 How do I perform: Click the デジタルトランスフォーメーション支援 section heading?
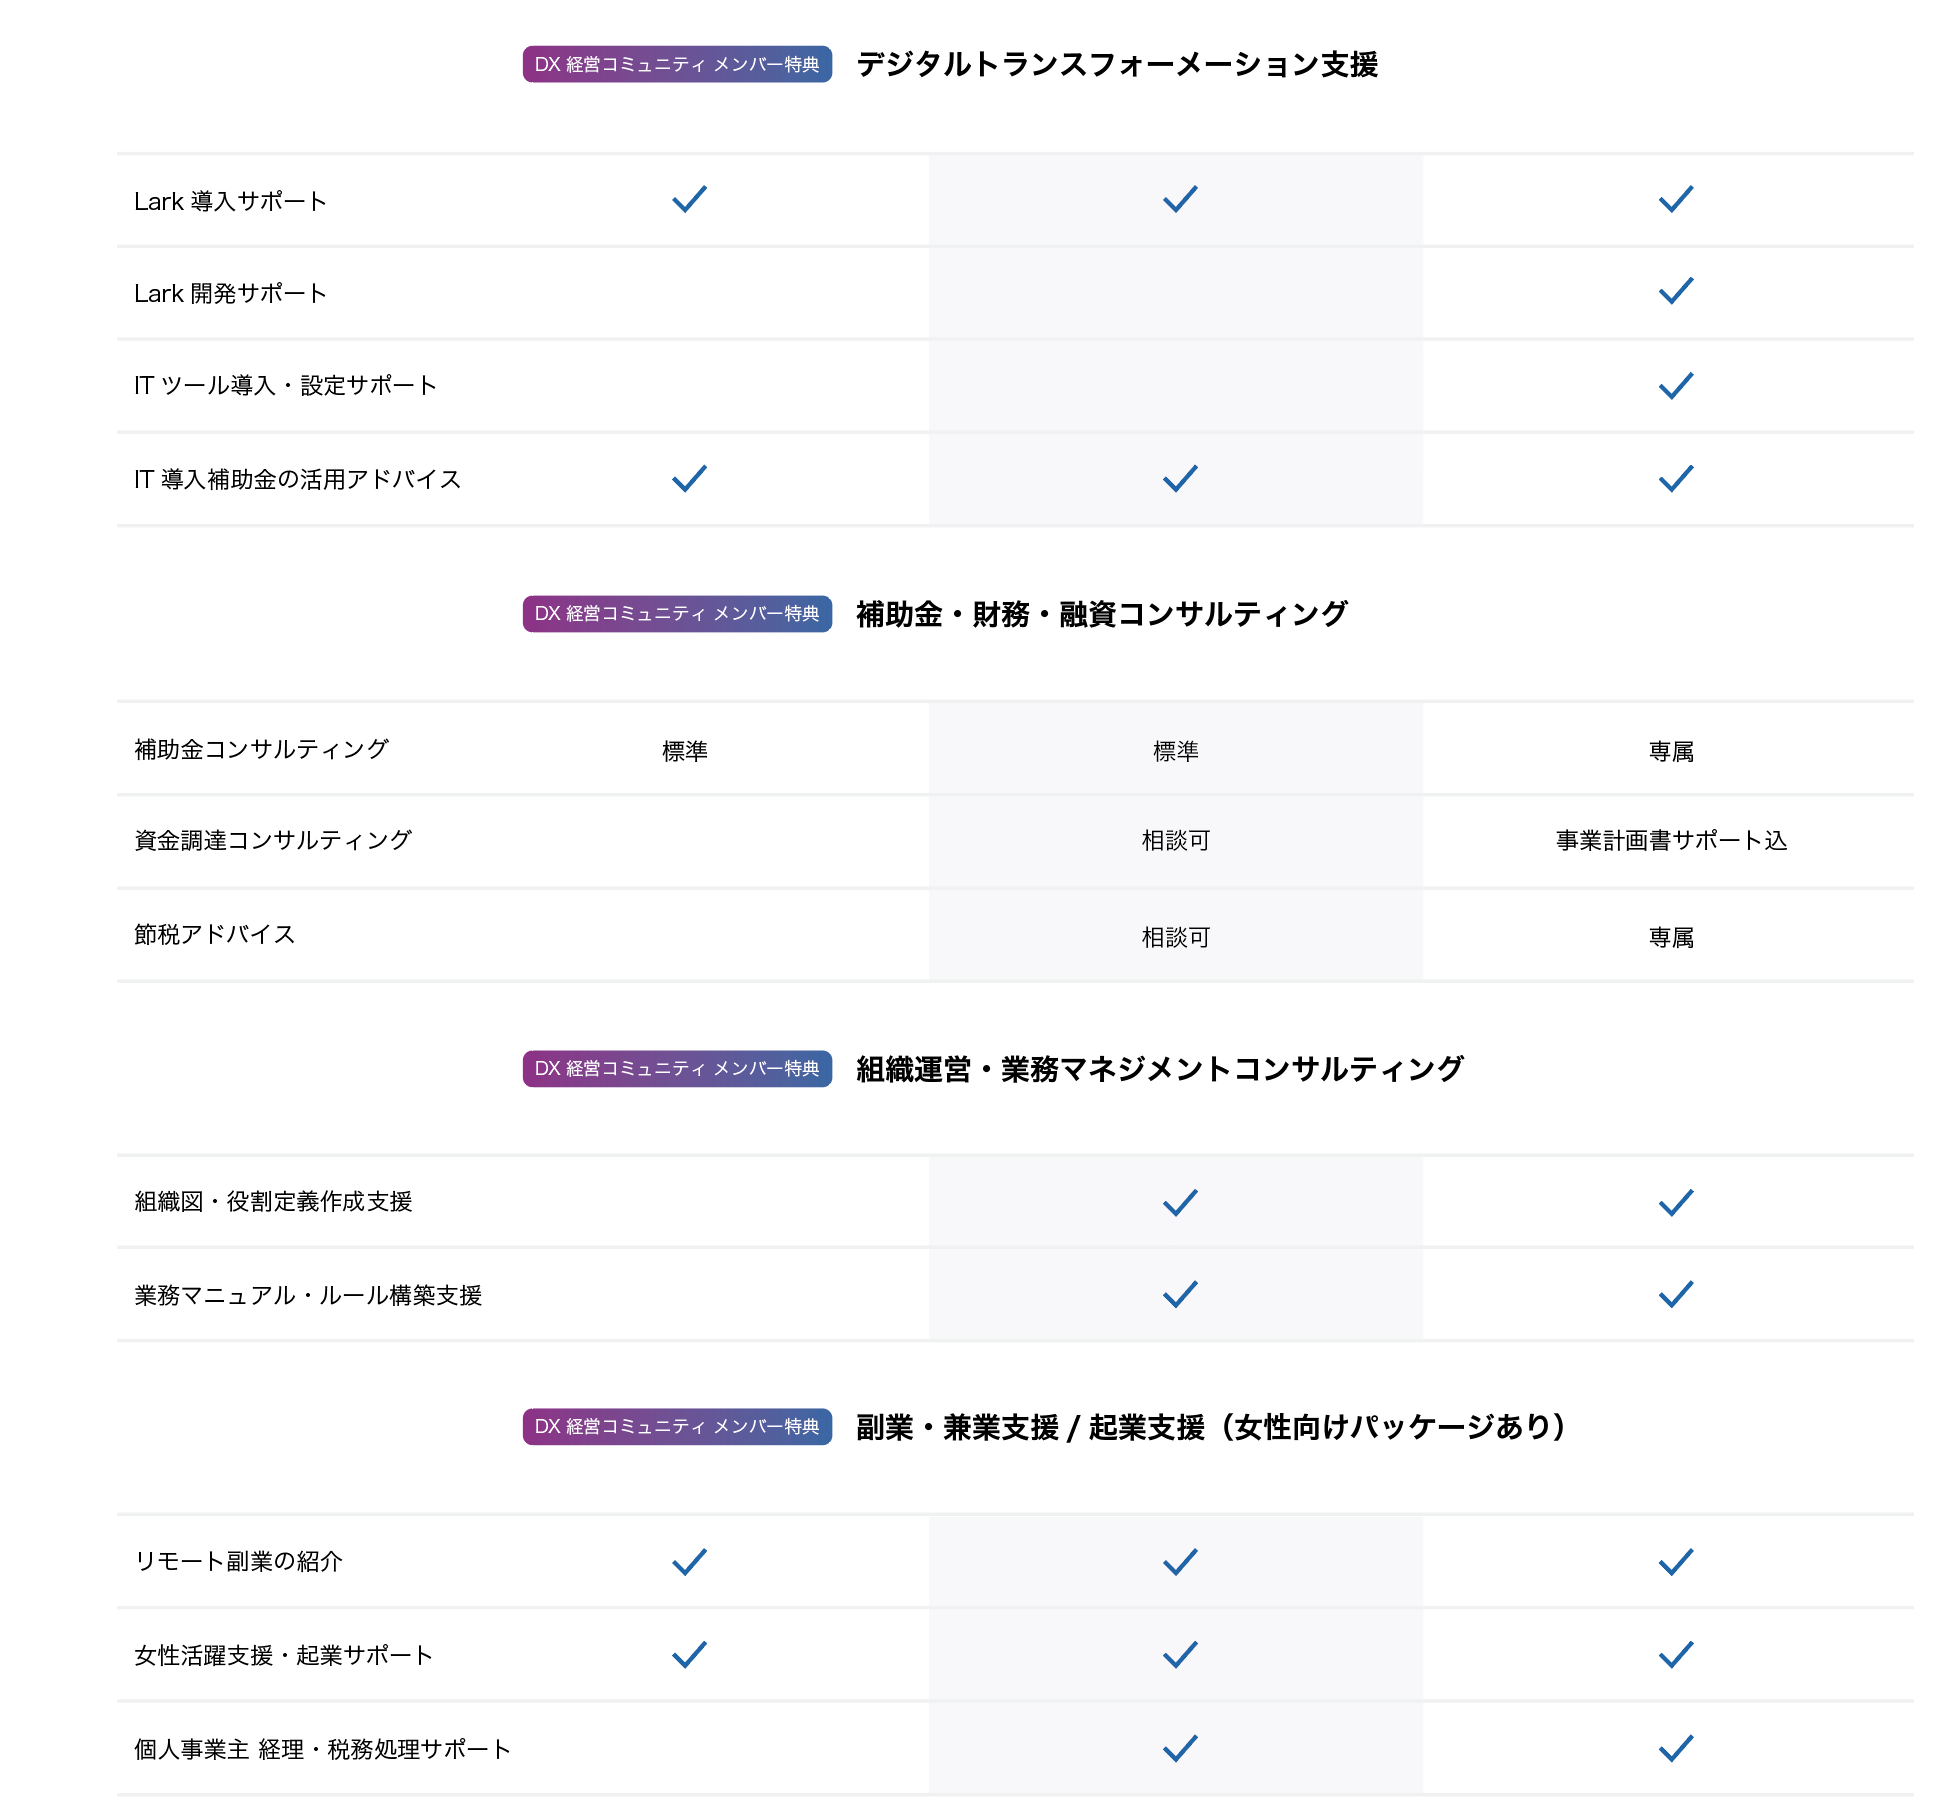coord(1117,64)
